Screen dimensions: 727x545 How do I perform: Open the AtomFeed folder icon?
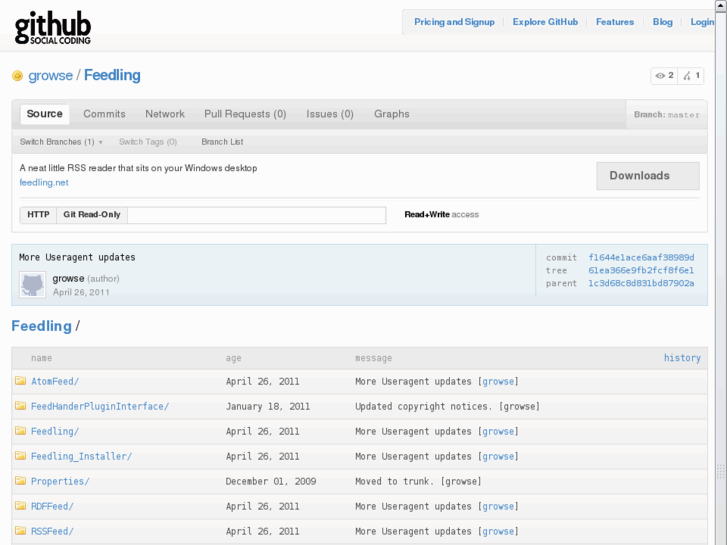click(x=20, y=381)
